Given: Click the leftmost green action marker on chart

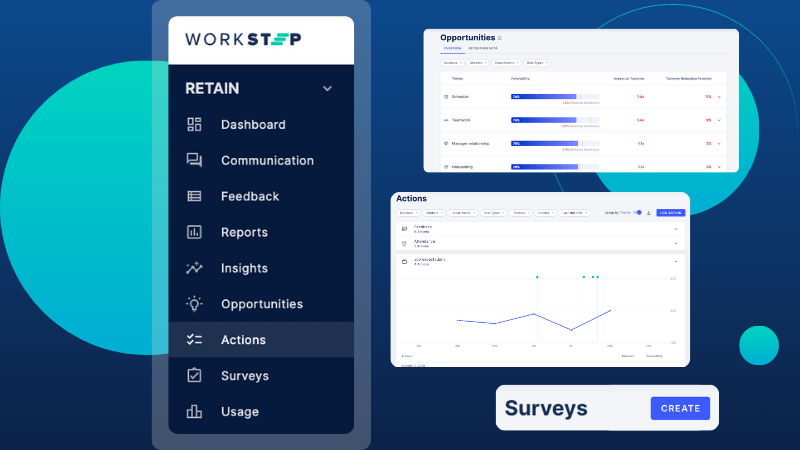Looking at the screenshot, I should [x=537, y=277].
